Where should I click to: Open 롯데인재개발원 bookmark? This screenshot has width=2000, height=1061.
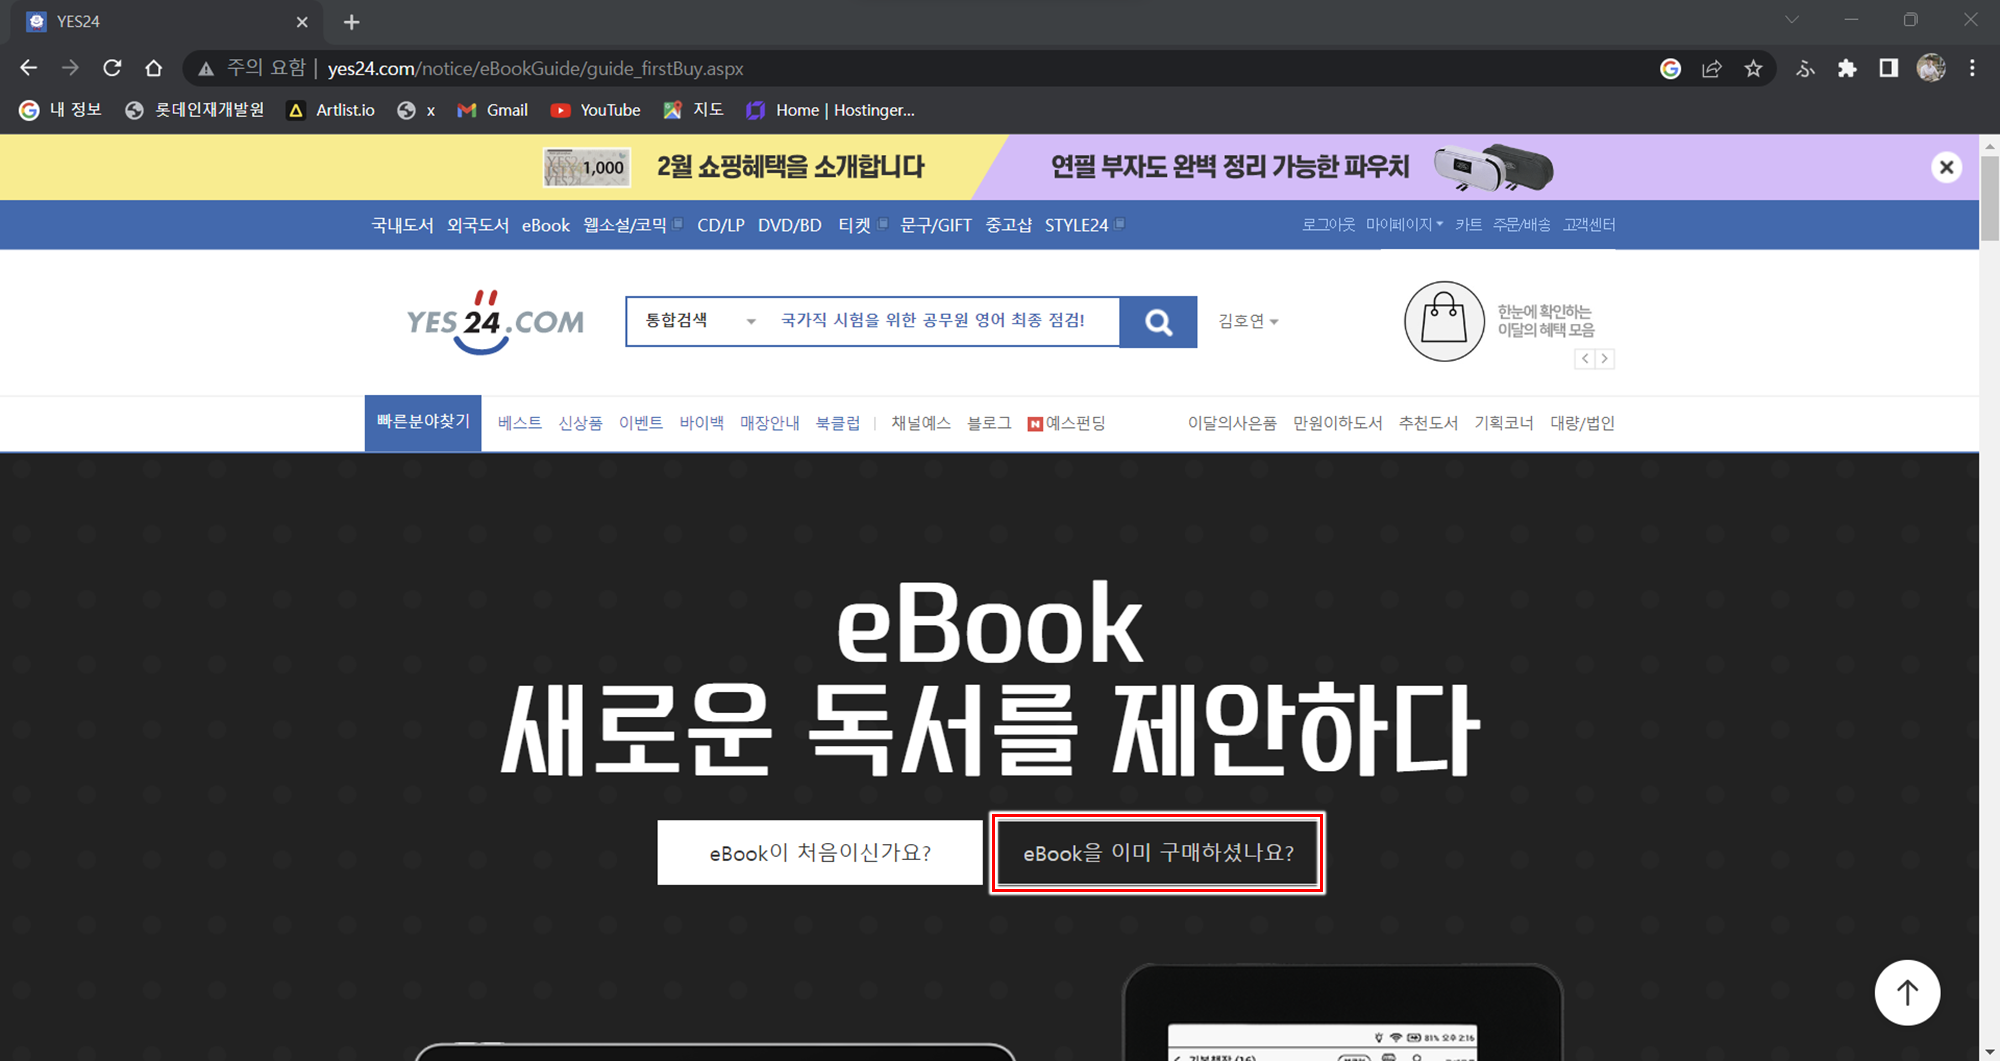tap(194, 110)
